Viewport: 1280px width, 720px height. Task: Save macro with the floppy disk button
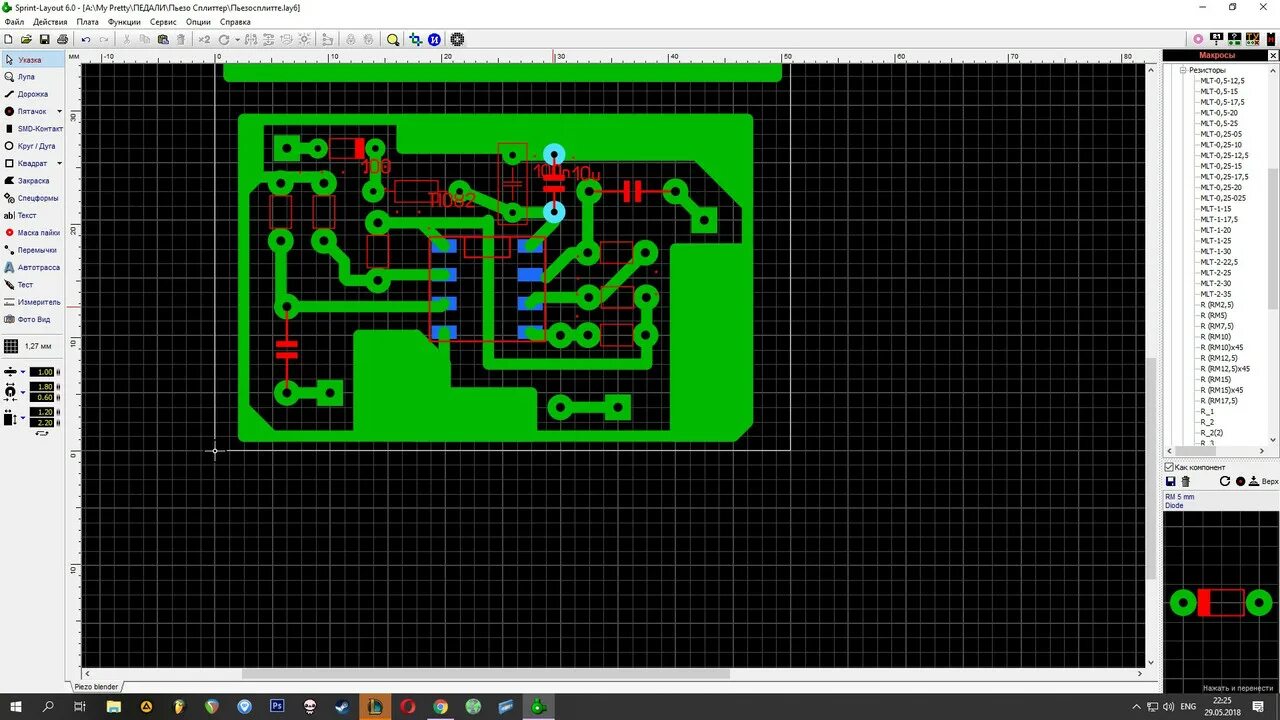click(1171, 481)
